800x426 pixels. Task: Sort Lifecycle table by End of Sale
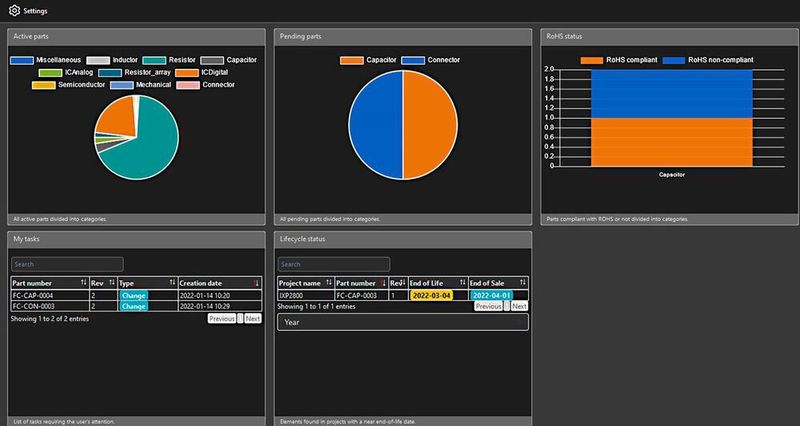pyautogui.click(x=498, y=283)
